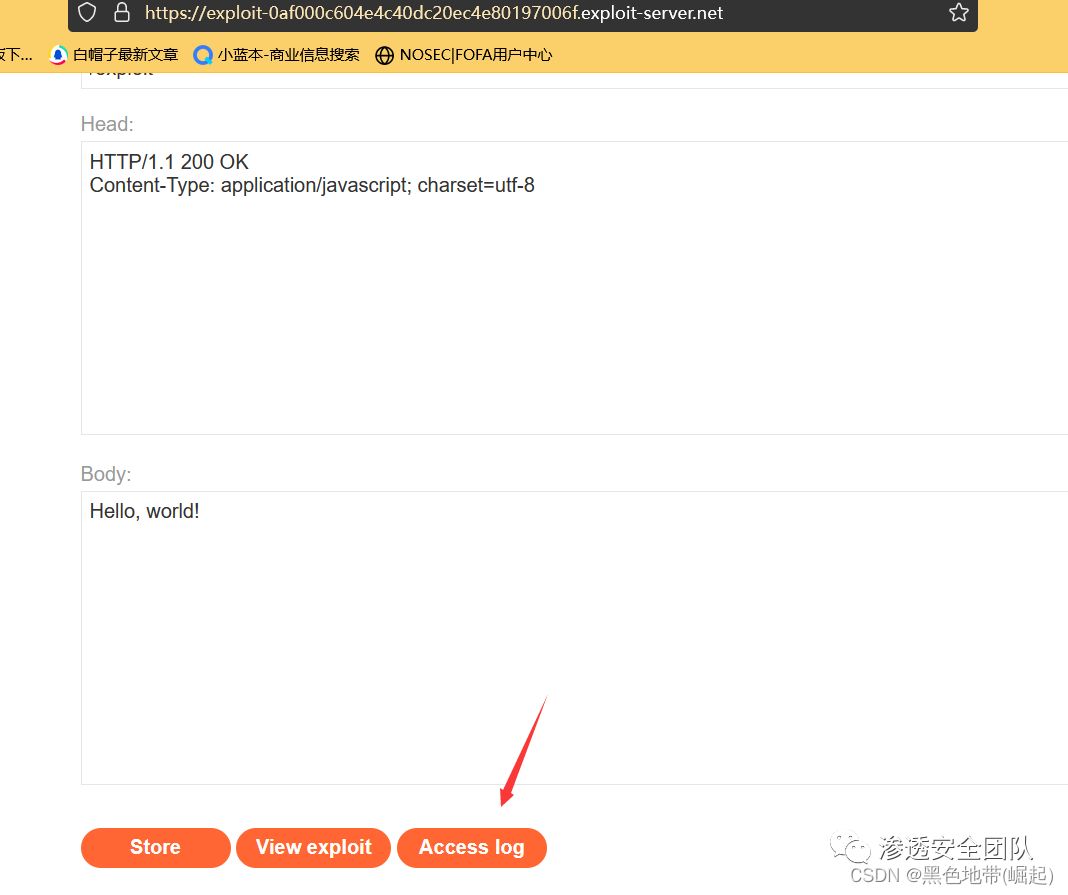Screen dimensions: 1068x895
Task: Click the 小蓝本 bookmark favicon
Action: [x=203, y=55]
